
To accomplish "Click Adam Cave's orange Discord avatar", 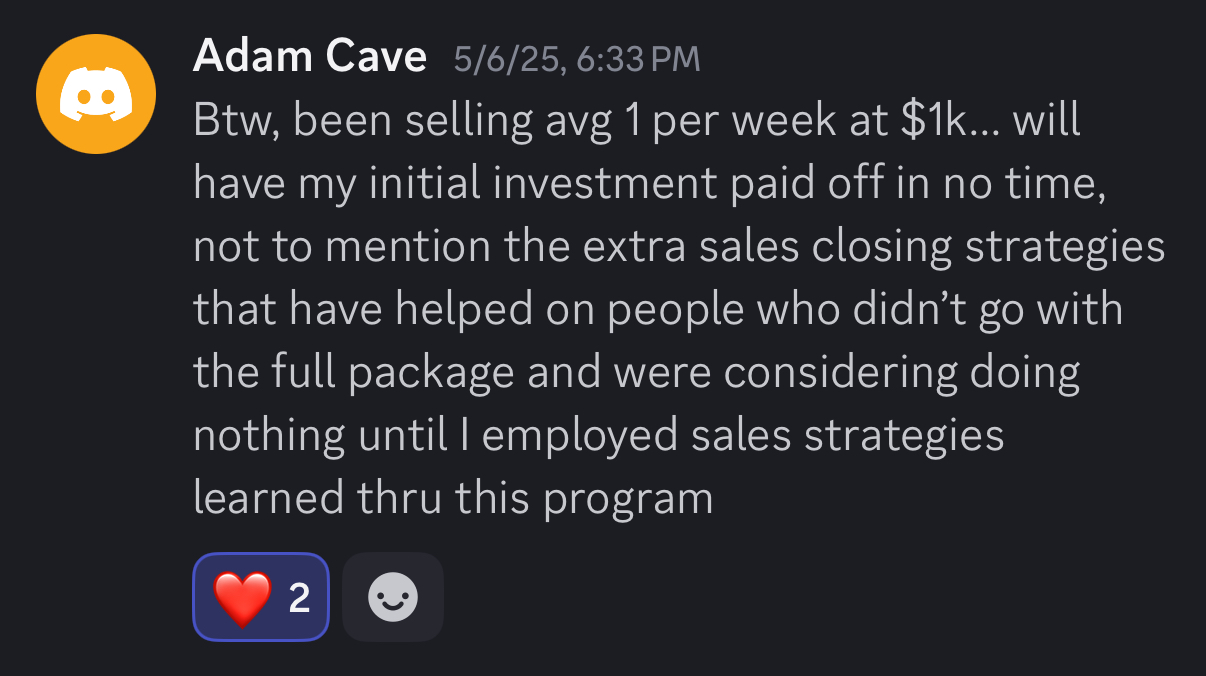I will 96,94.
